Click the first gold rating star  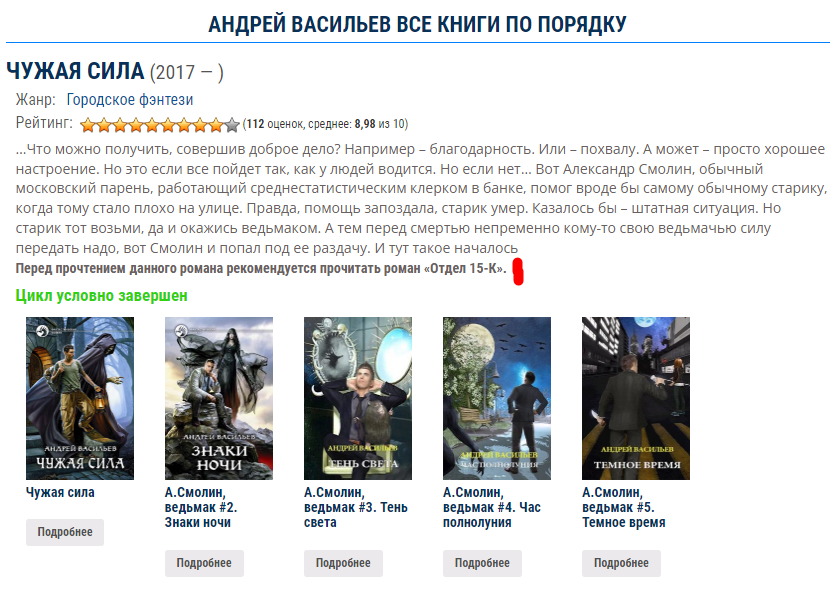click(x=88, y=125)
